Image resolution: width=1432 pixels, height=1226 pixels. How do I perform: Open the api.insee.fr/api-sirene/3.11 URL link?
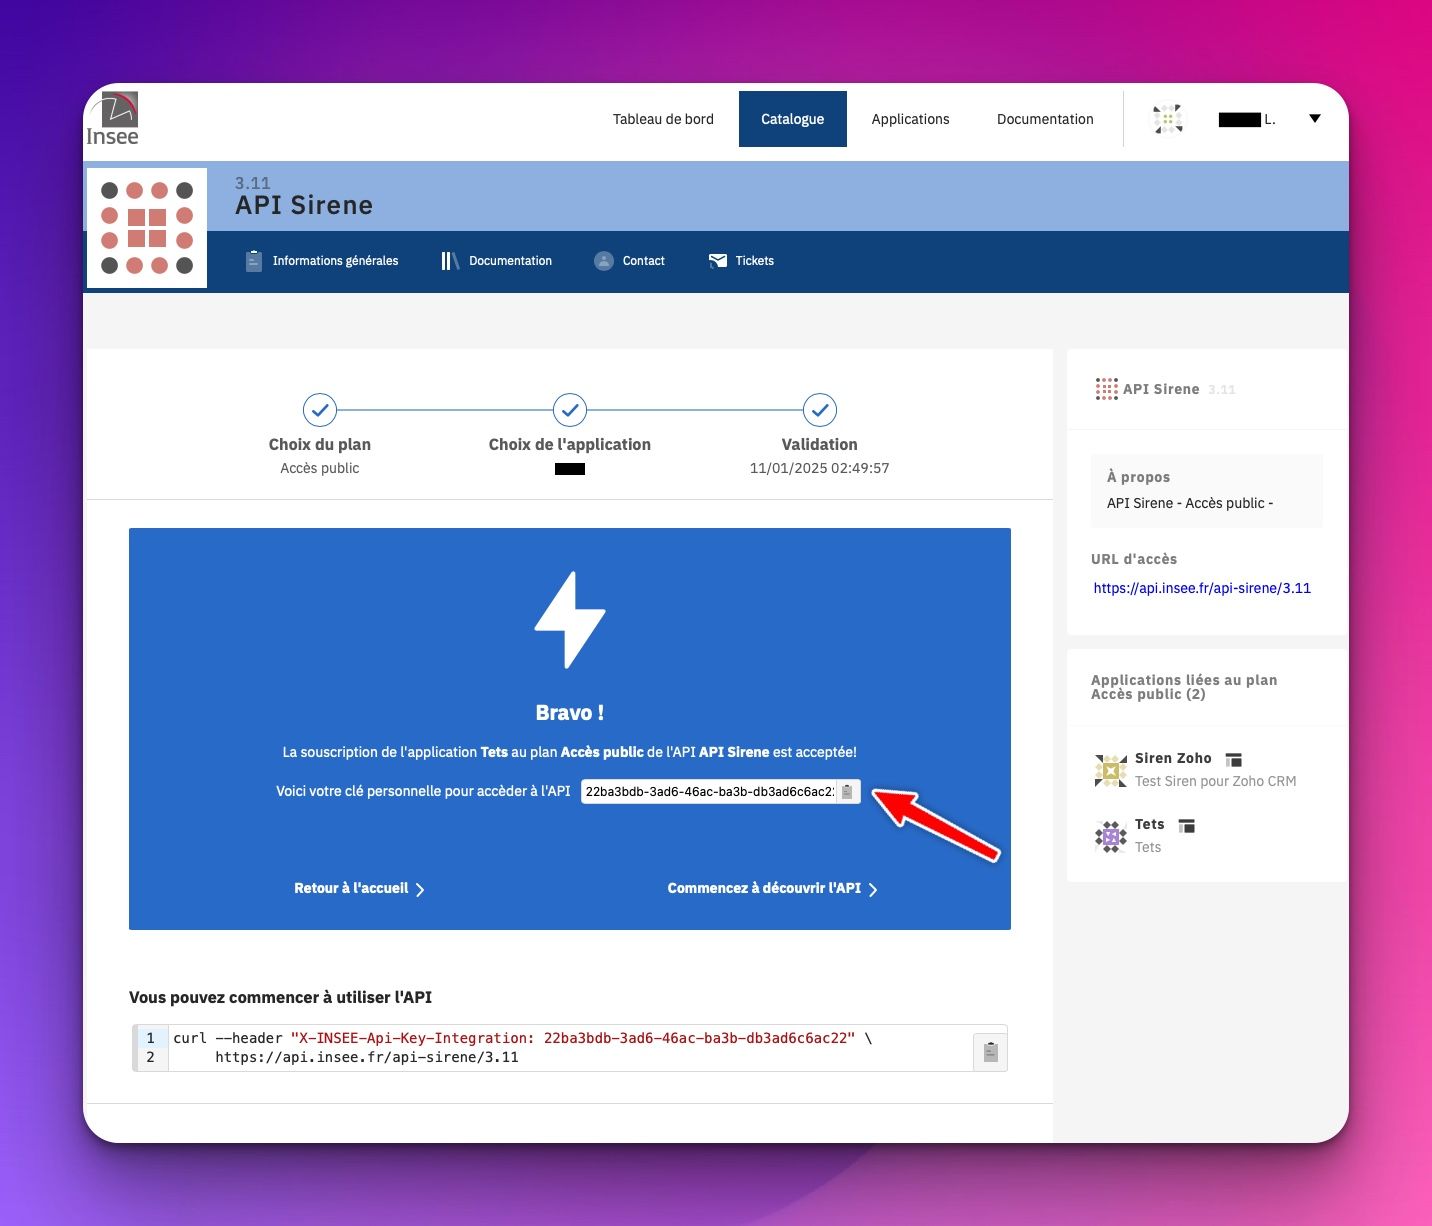point(1202,588)
